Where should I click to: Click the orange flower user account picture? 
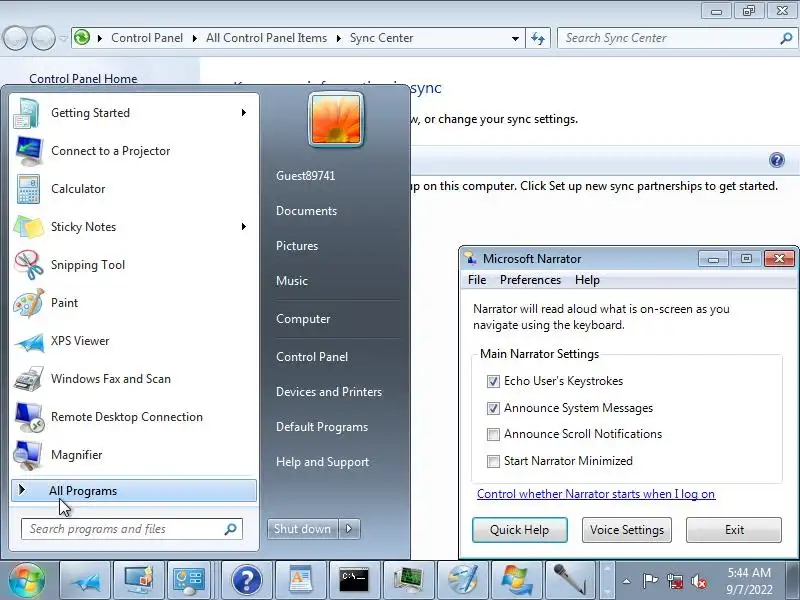coord(336,119)
